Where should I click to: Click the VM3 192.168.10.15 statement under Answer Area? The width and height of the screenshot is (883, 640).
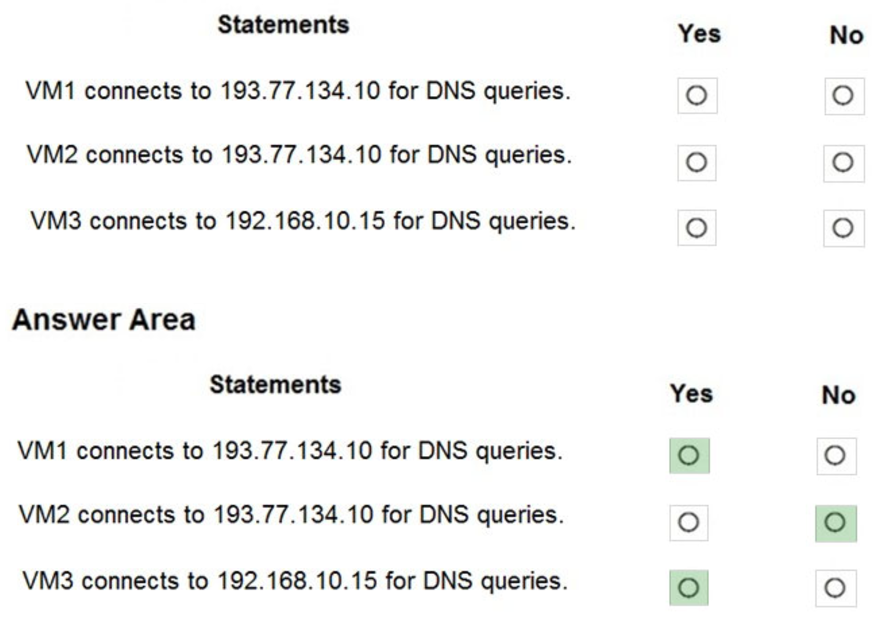point(294,581)
